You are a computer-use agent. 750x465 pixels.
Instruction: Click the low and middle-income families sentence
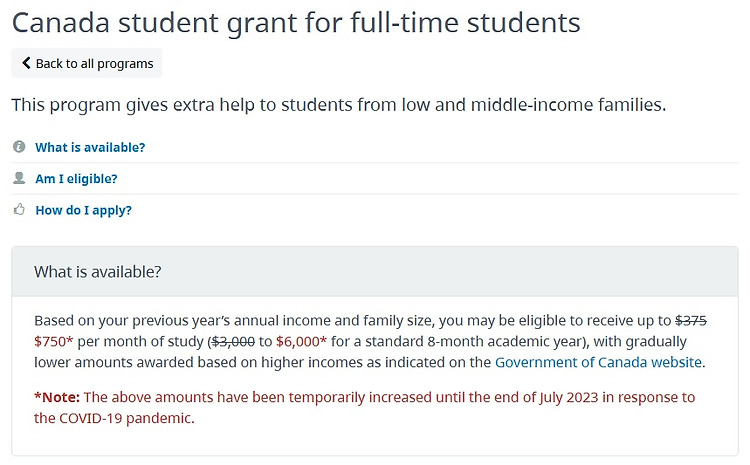339,105
